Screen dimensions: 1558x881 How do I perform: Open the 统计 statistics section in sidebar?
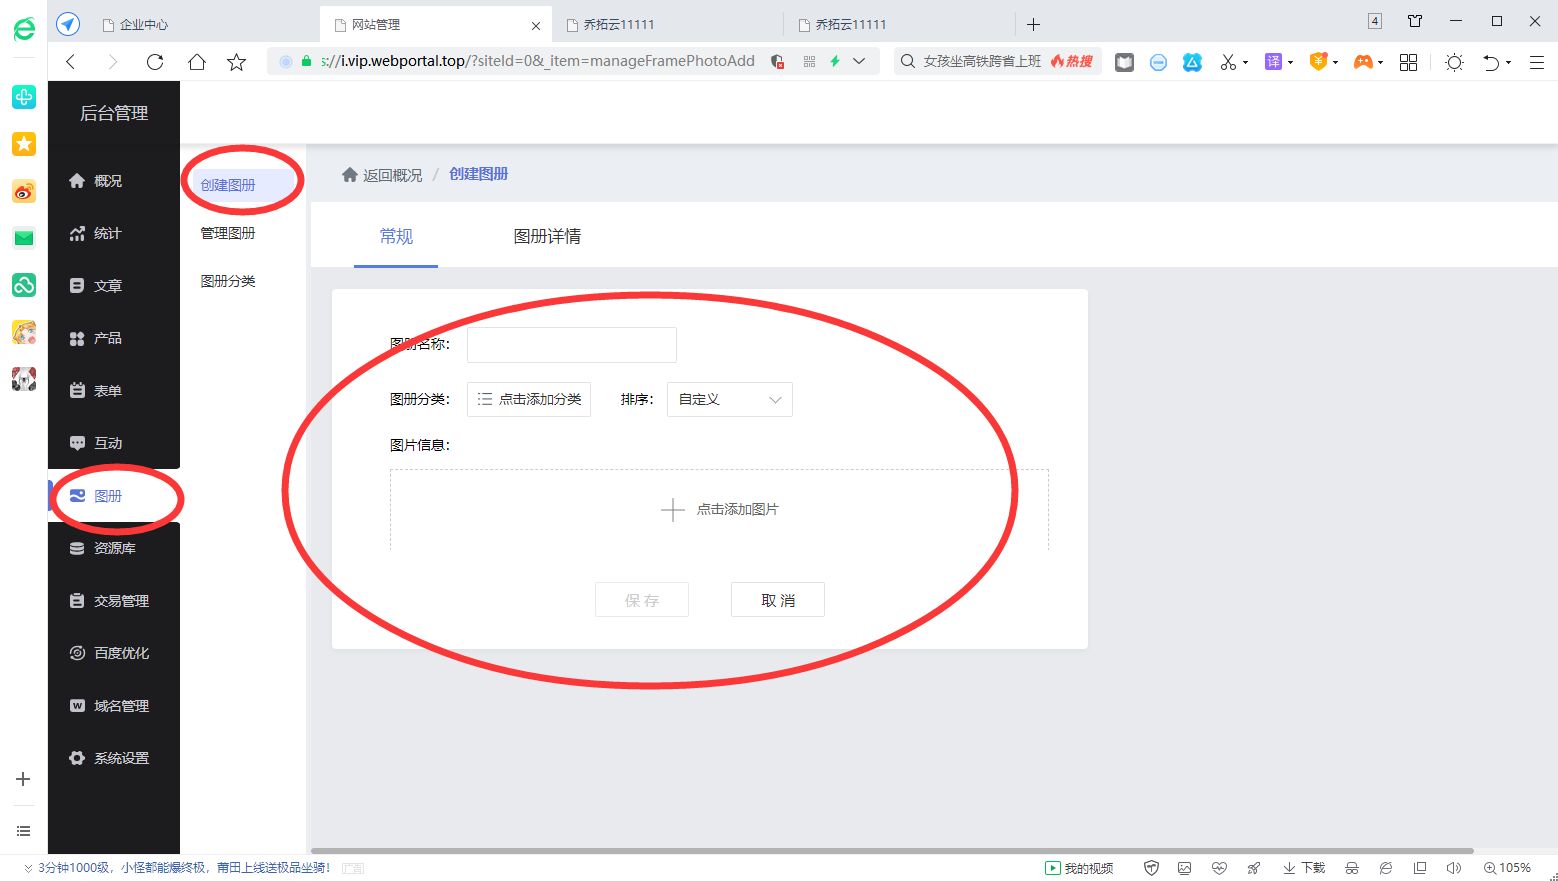[x=108, y=233]
